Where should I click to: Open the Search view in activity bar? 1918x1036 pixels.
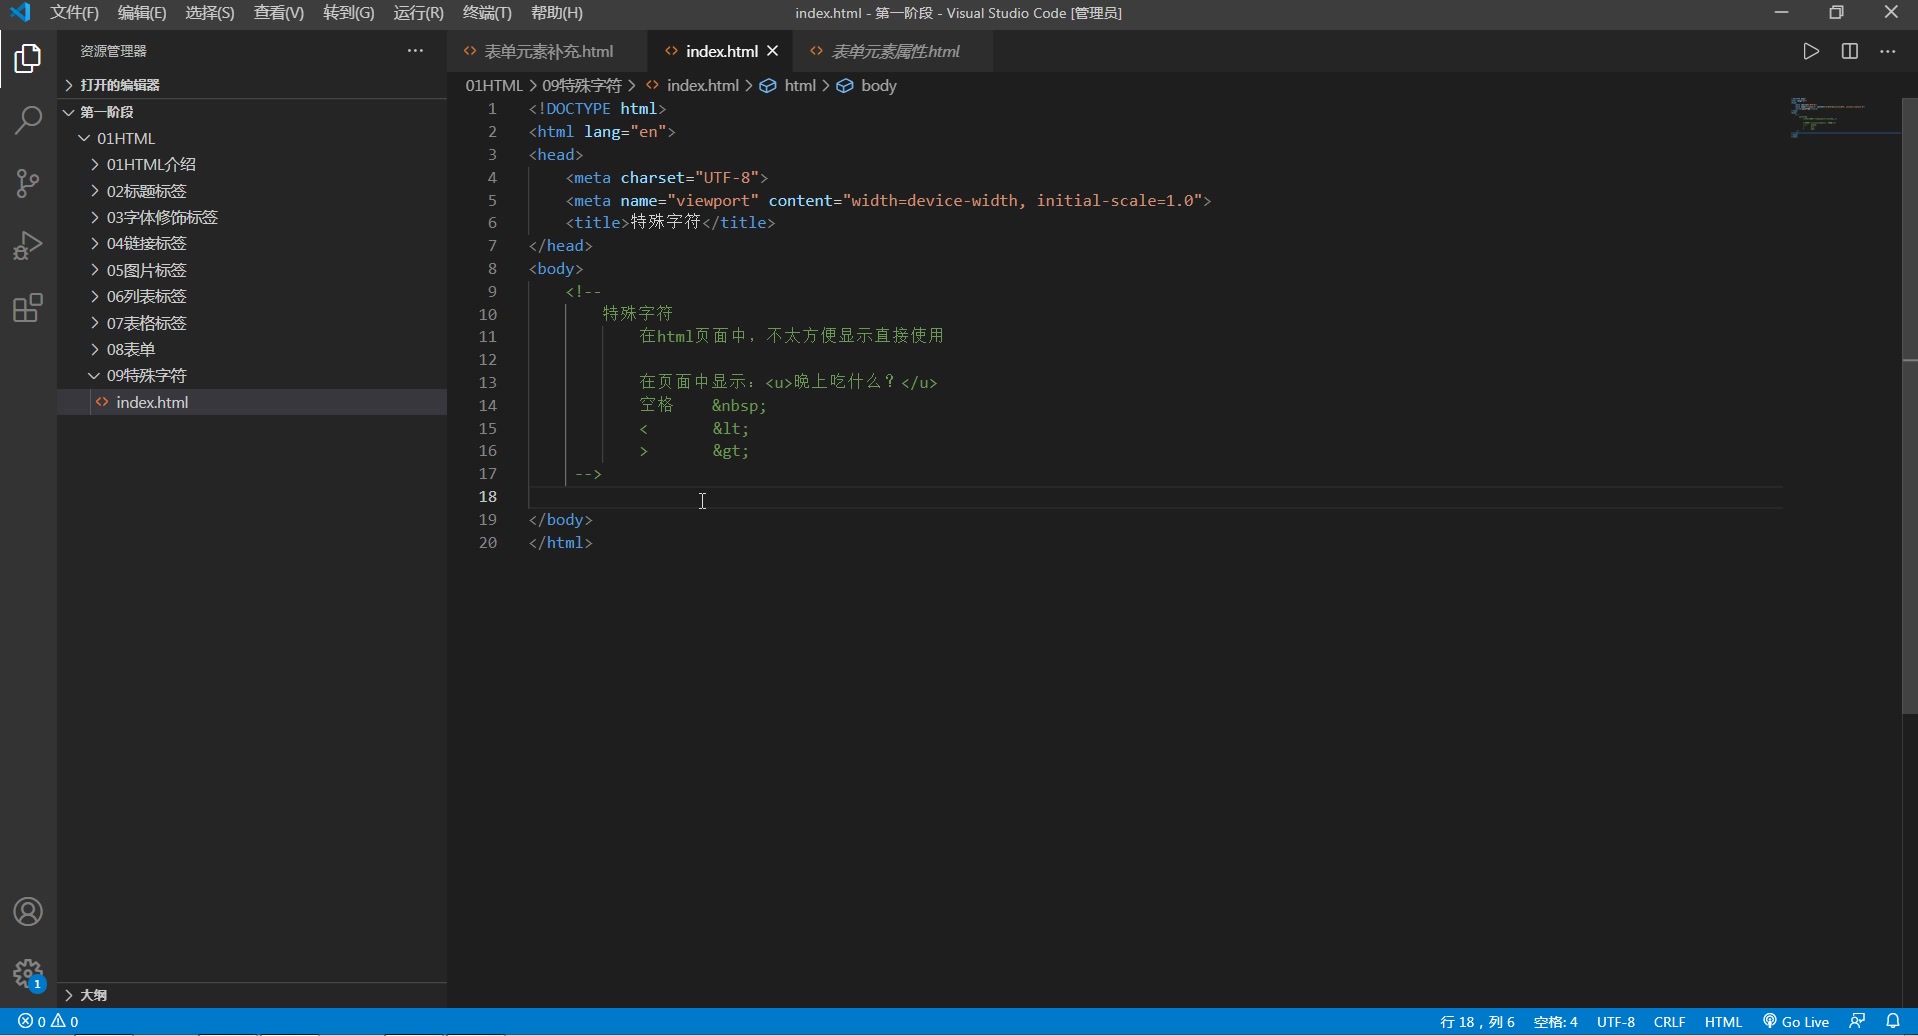click(28, 121)
